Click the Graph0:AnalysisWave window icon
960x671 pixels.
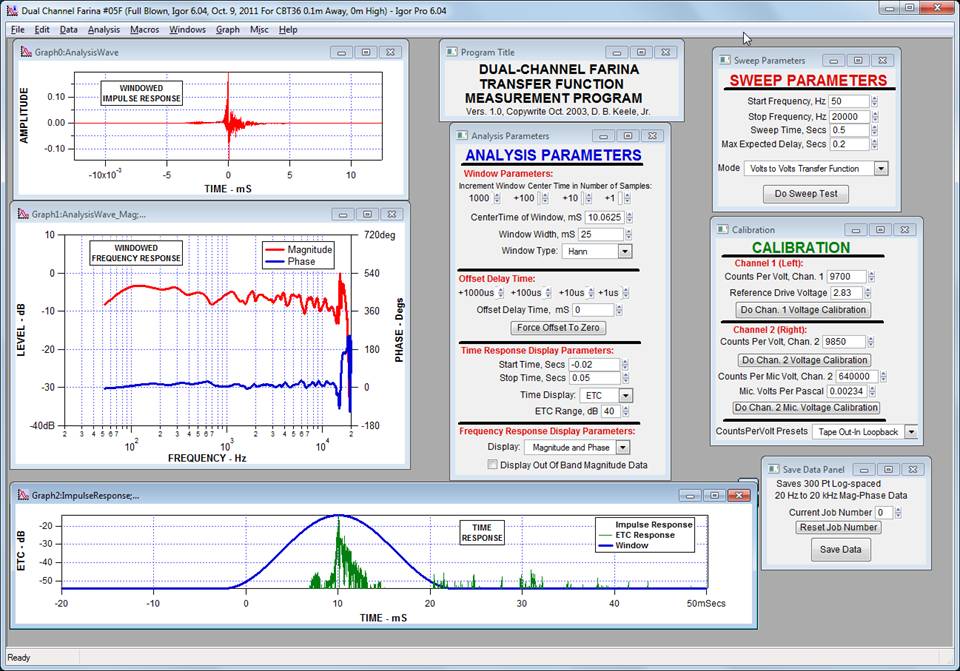point(26,51)
